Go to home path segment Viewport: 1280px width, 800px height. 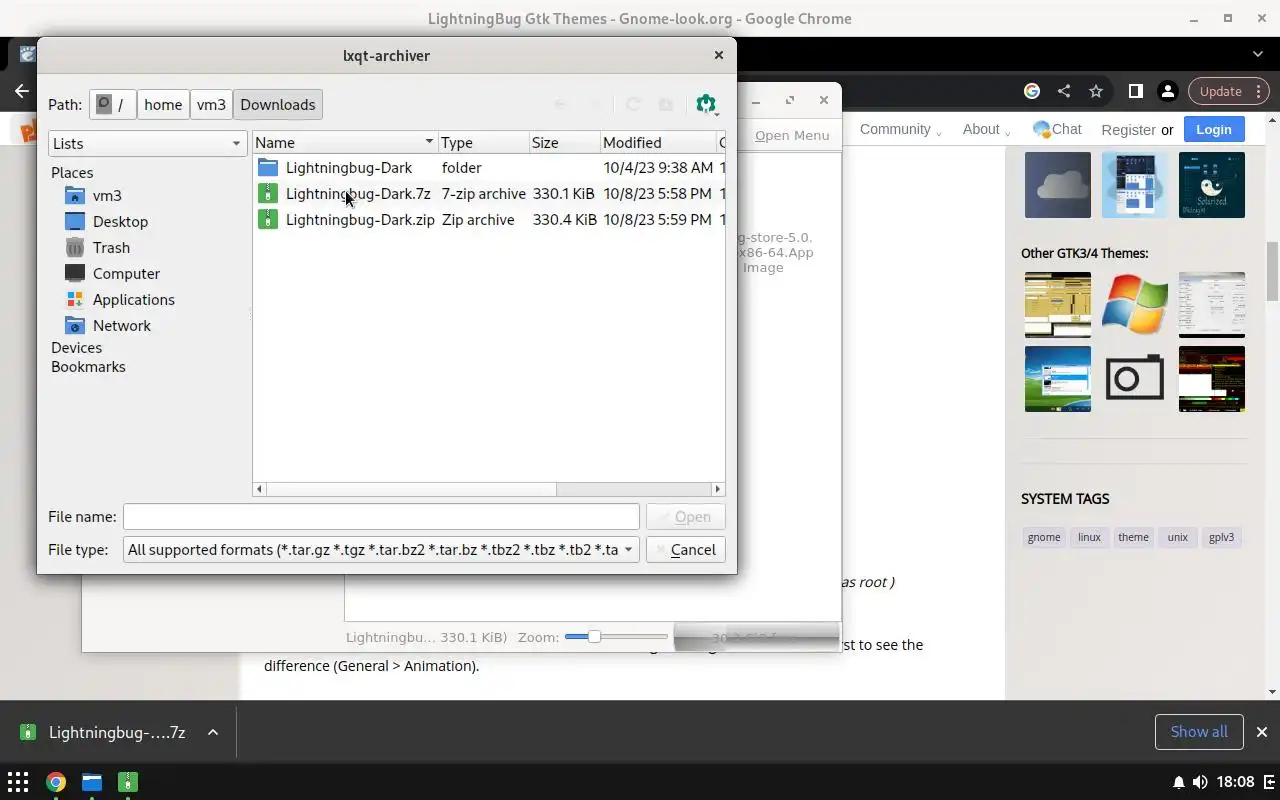(163, 104)
